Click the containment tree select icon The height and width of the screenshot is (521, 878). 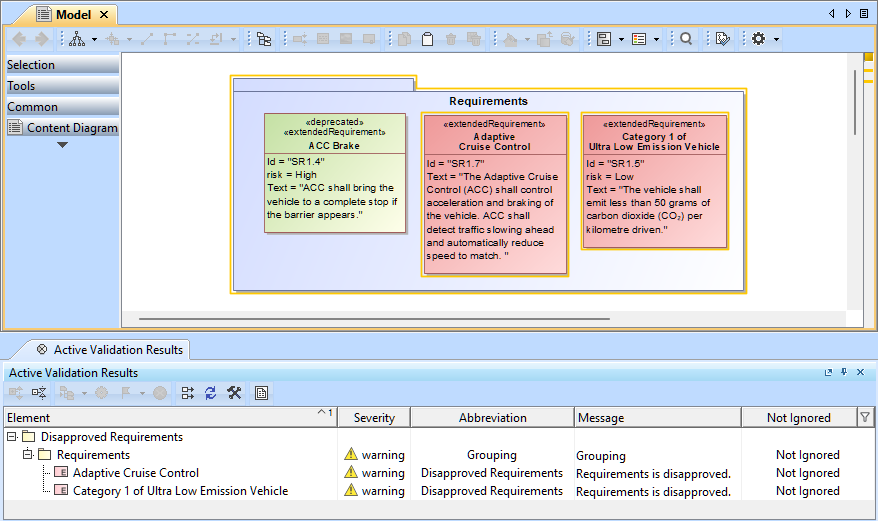[x=264, y=39]
